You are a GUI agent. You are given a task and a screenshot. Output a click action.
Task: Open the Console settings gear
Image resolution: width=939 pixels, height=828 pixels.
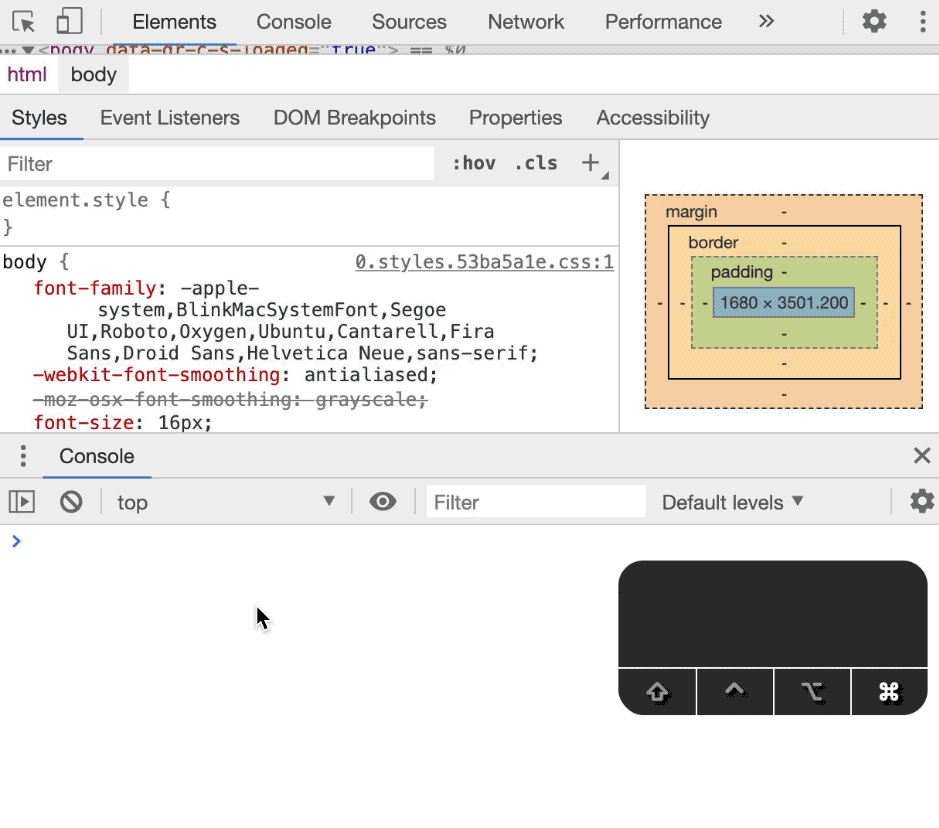[921, 502]
